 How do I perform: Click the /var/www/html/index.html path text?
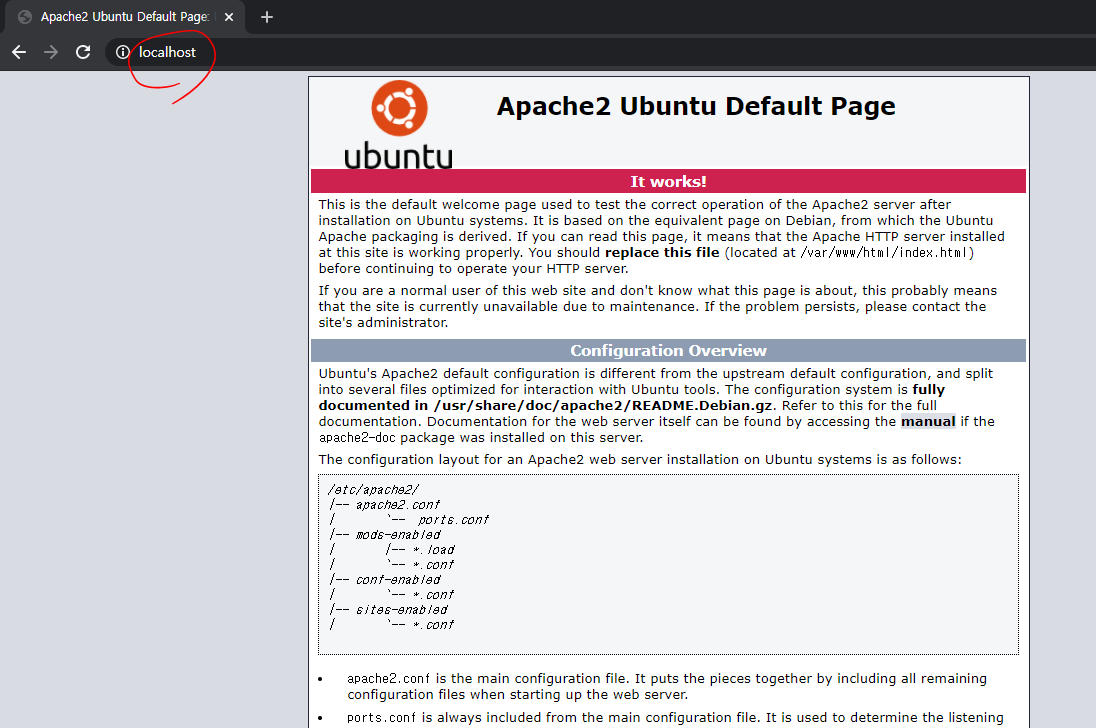coord(884,252)
